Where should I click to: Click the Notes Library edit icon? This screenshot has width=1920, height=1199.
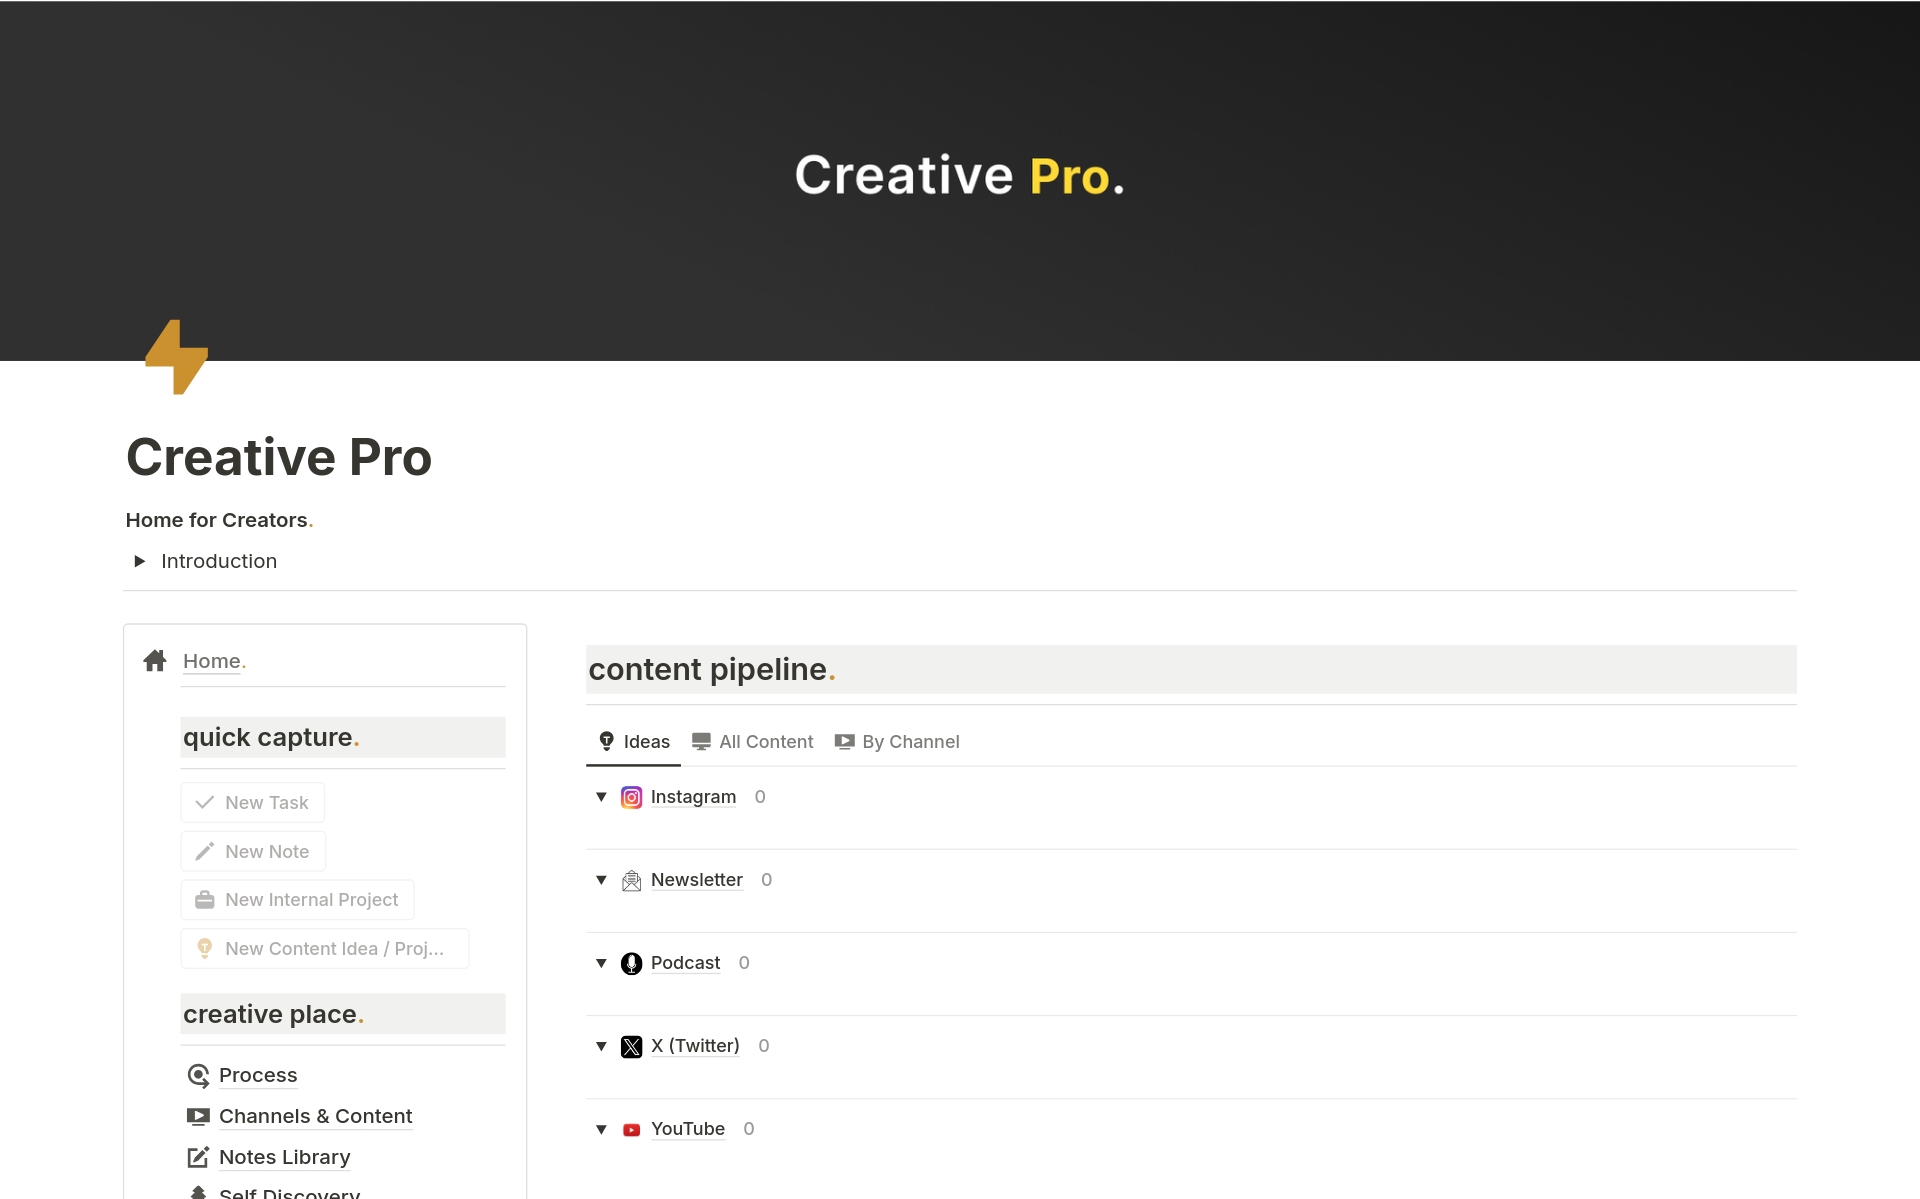coord(198,1158)
